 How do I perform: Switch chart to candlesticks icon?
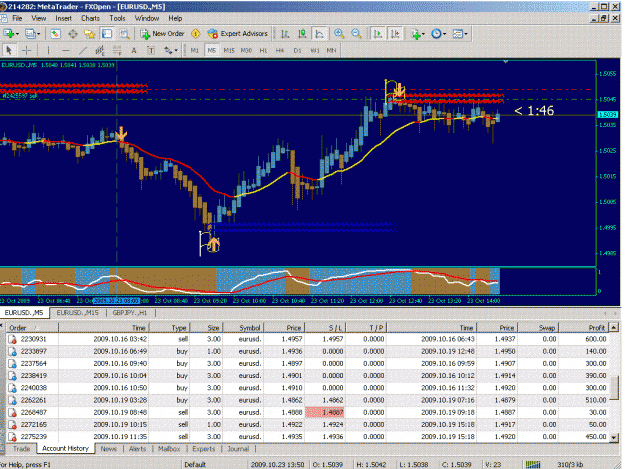coord(302,34)
